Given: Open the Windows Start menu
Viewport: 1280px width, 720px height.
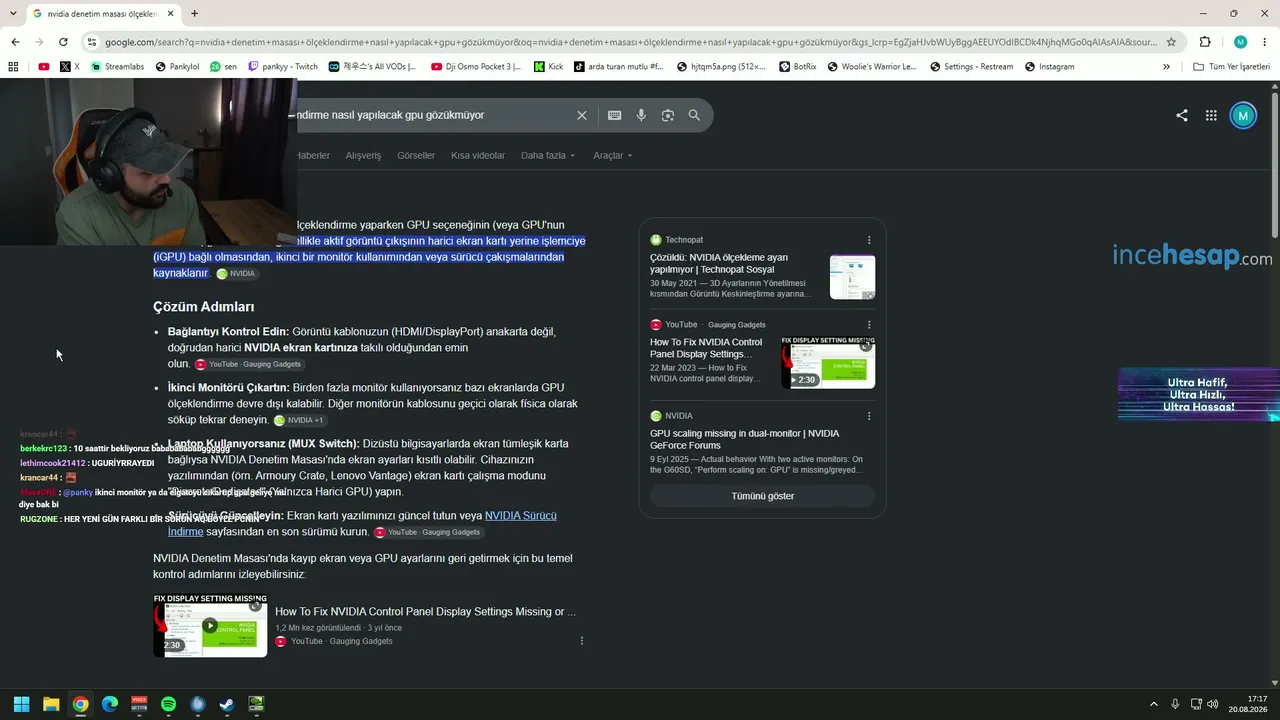Looking at the screenshot, I should 21,704.
